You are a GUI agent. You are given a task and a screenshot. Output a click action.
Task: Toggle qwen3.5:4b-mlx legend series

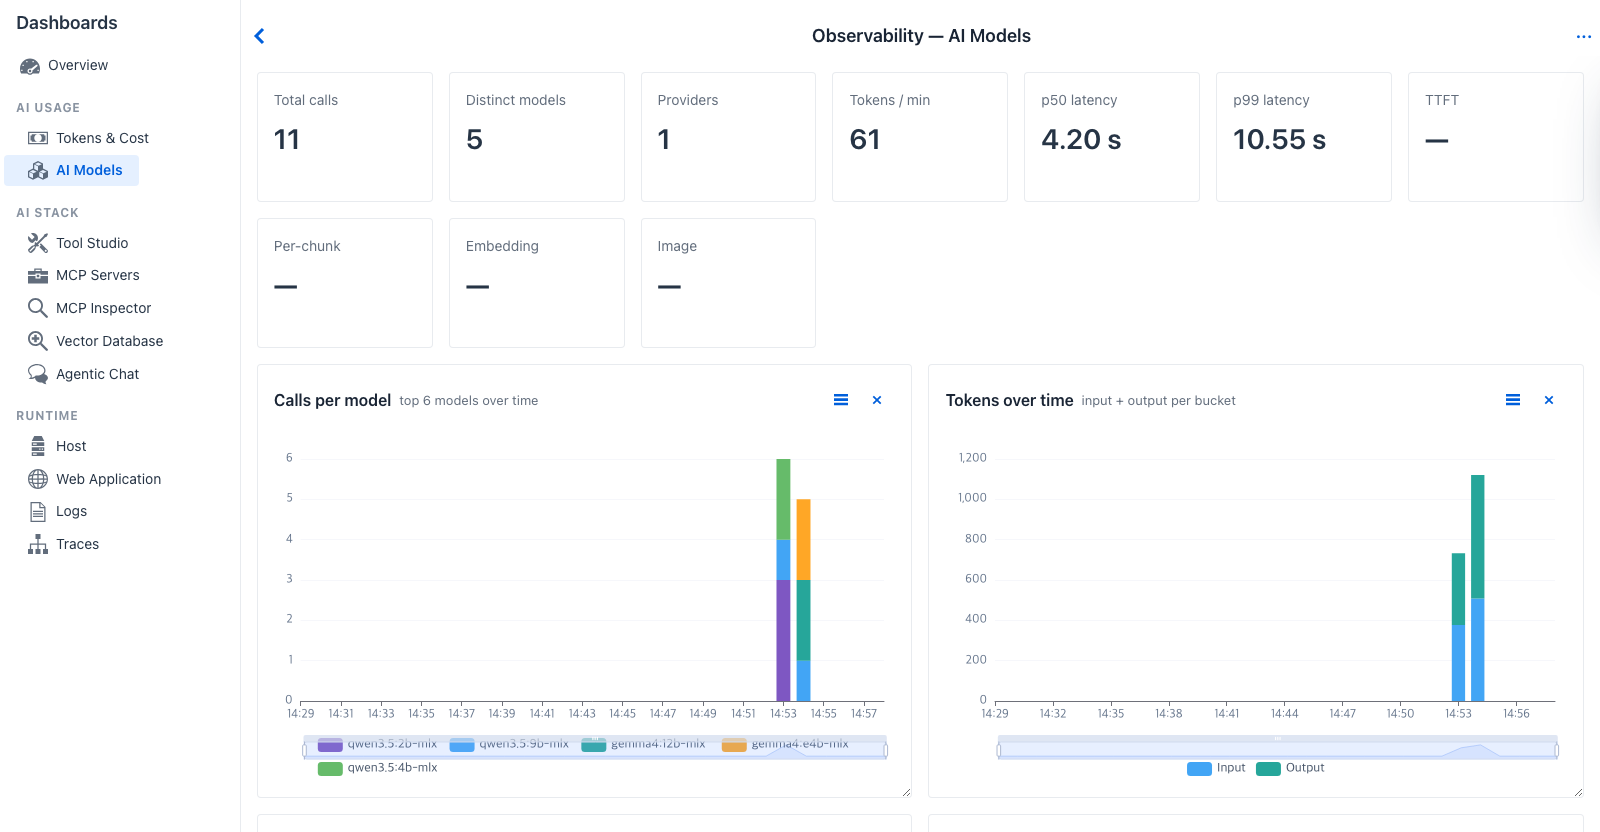378,768
